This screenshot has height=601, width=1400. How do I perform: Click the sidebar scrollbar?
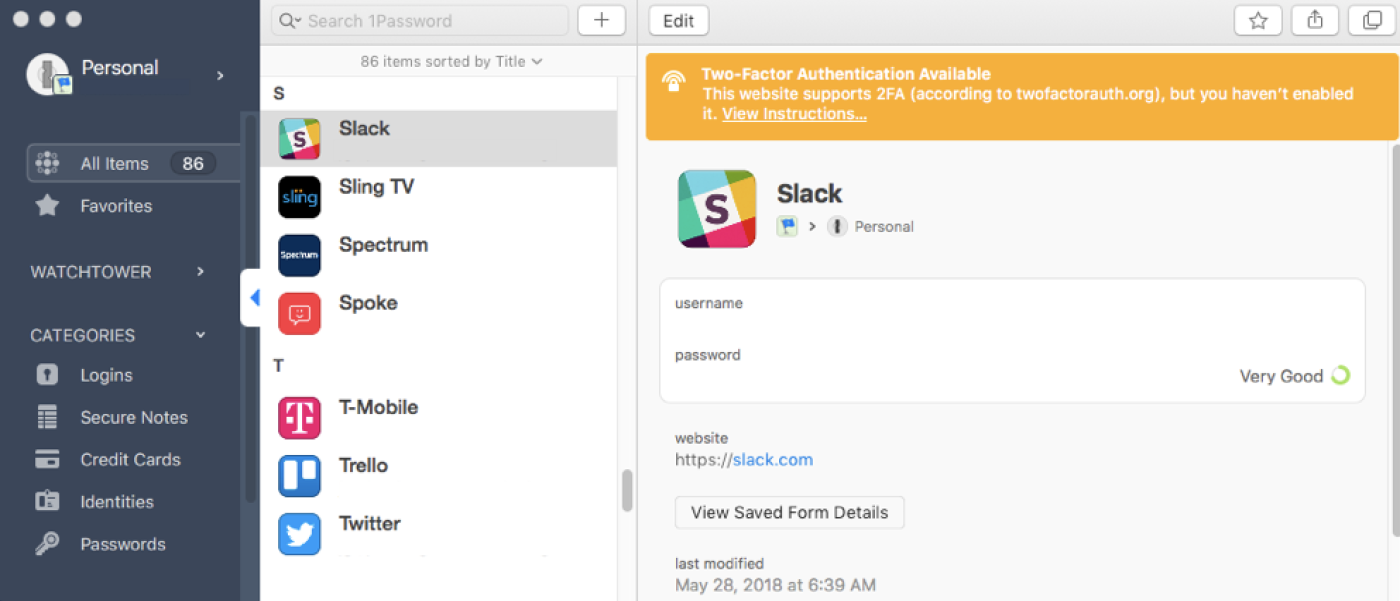pos(250,310)
